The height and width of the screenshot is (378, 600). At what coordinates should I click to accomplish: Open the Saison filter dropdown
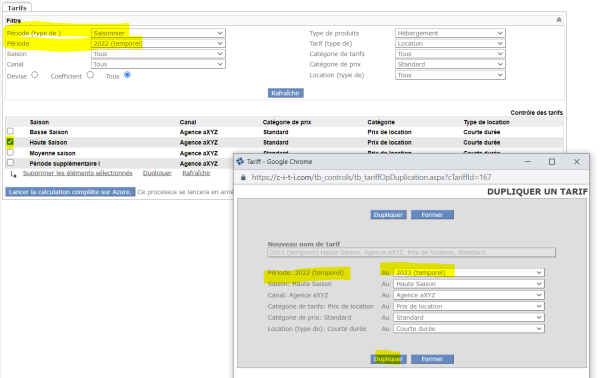pyautogui.click(x=158, y=54)
